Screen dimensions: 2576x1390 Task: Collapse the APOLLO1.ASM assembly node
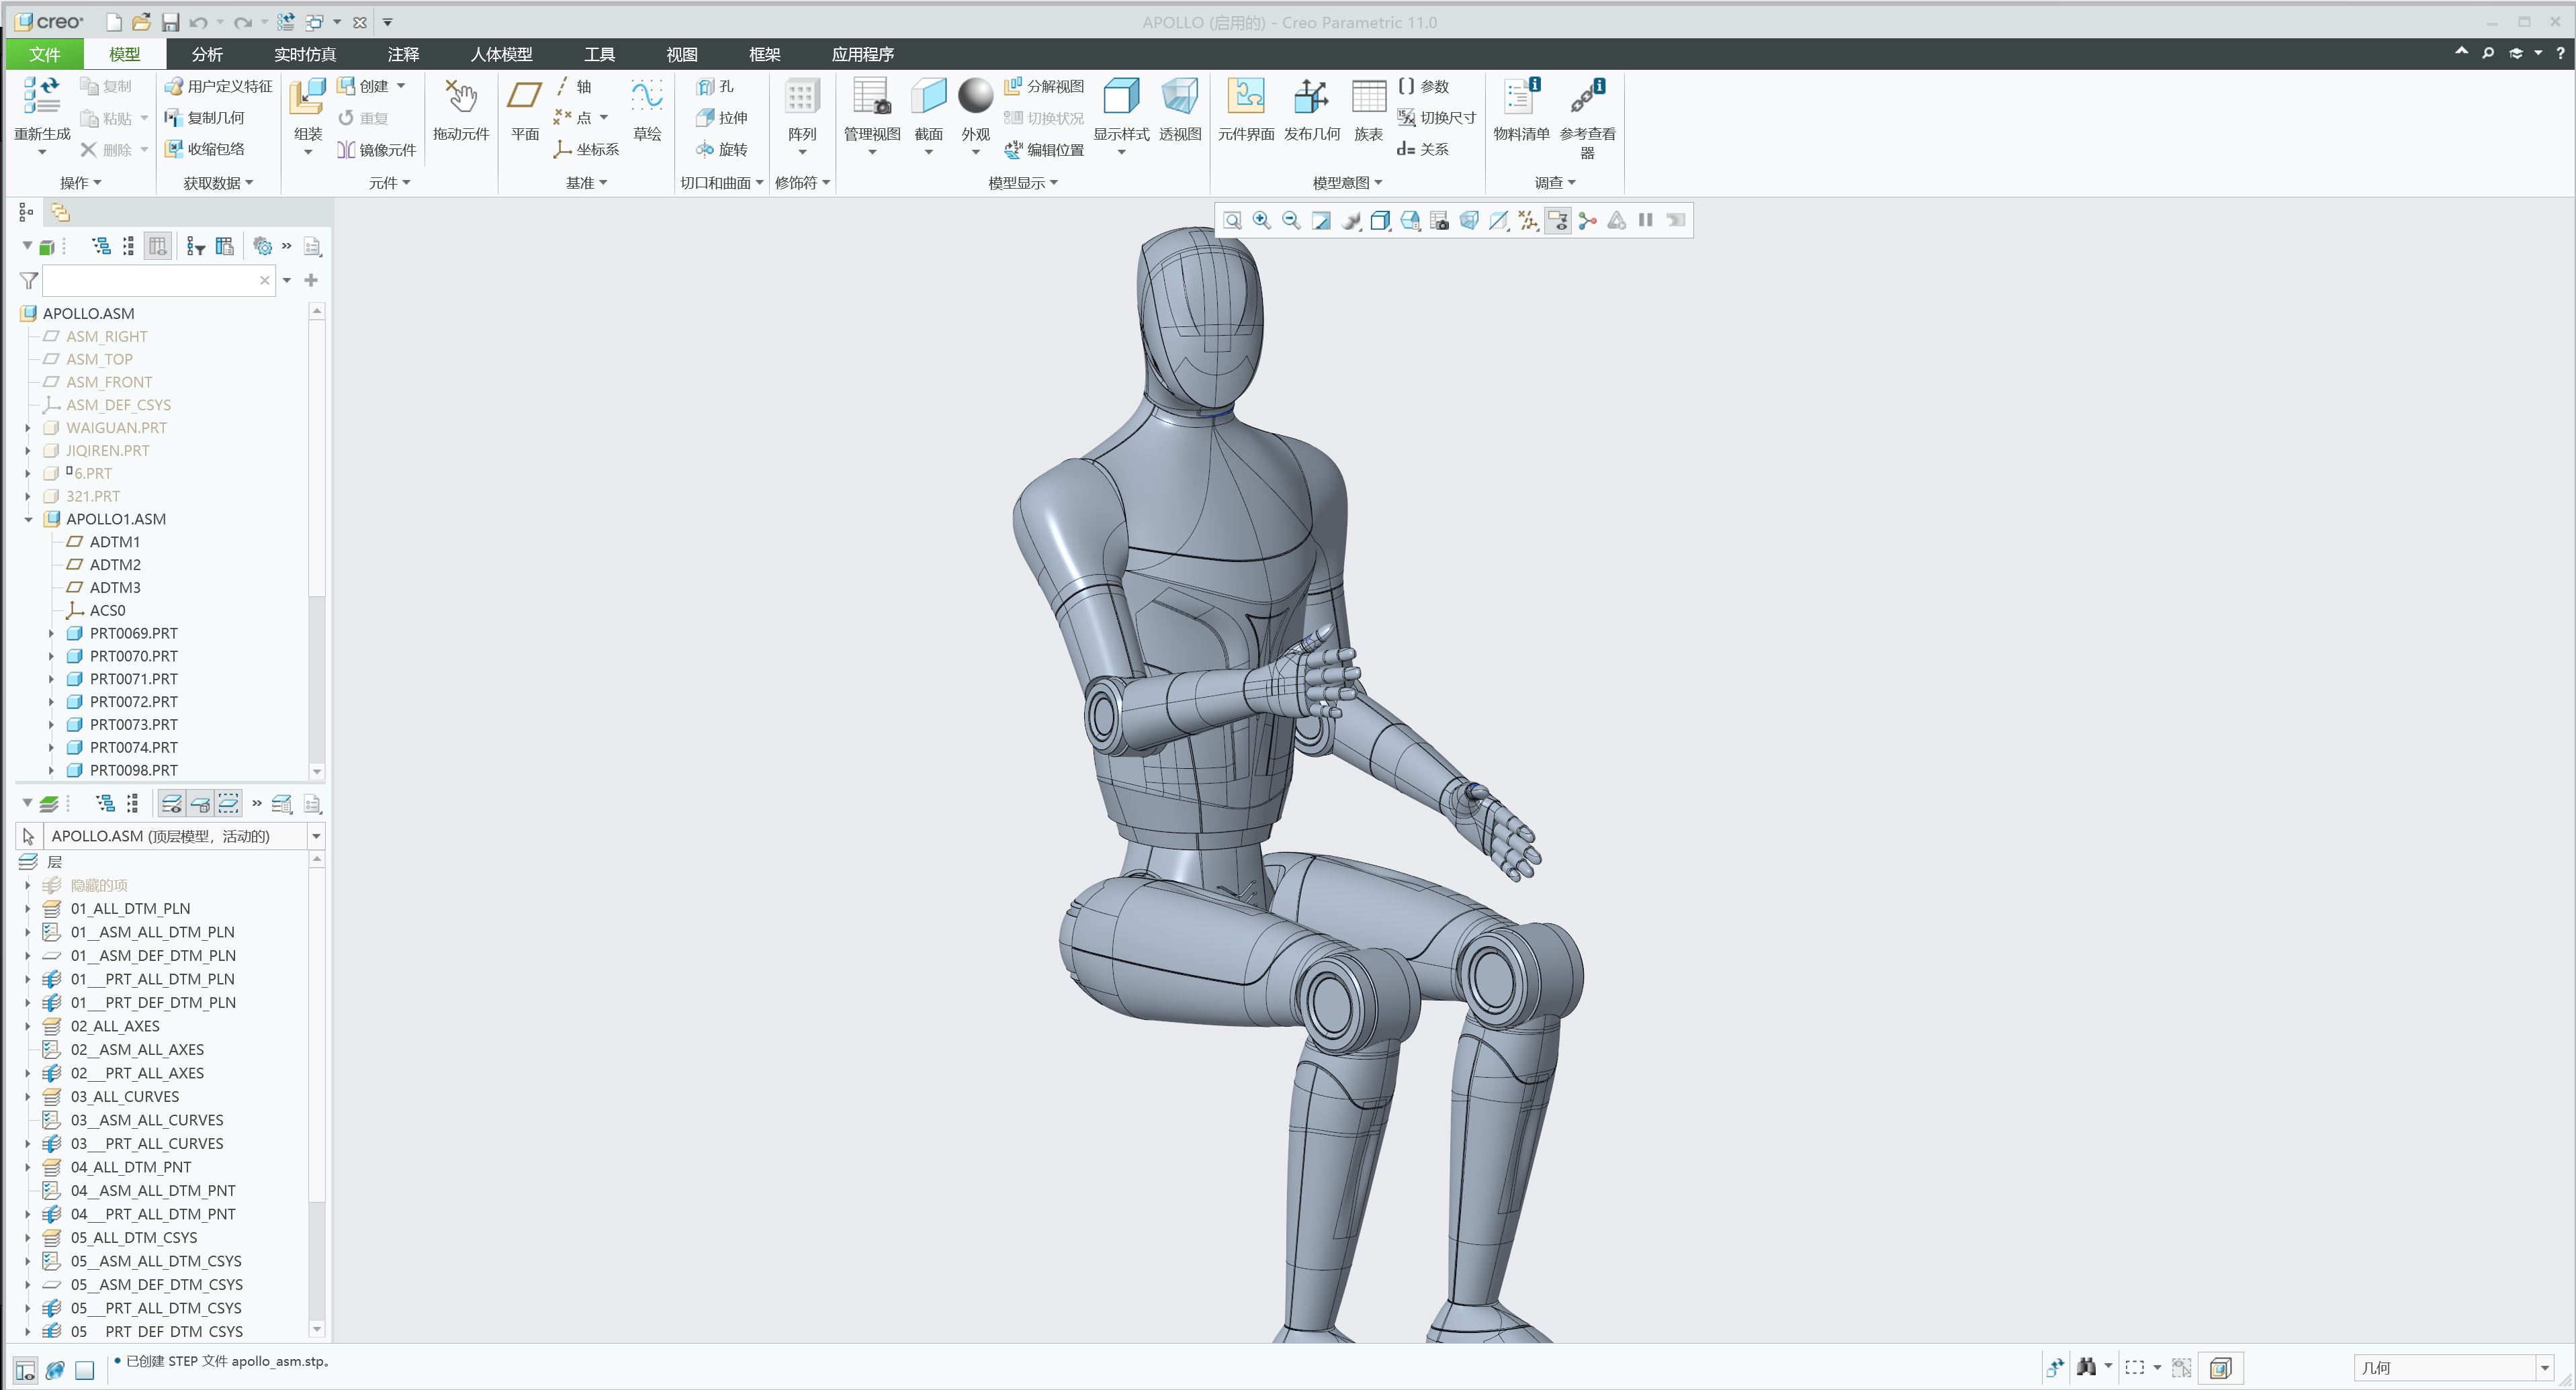[x=28, y=519]
